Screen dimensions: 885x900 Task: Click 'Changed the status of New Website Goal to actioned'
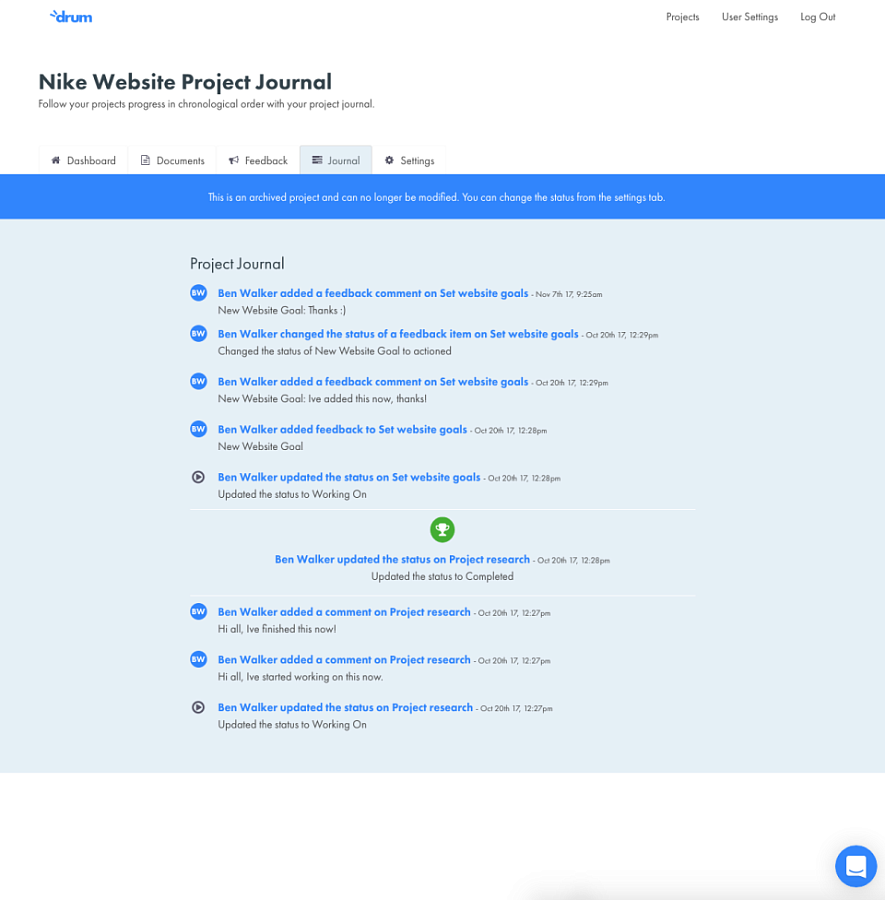pyautogui.click(x=335, y=351)
